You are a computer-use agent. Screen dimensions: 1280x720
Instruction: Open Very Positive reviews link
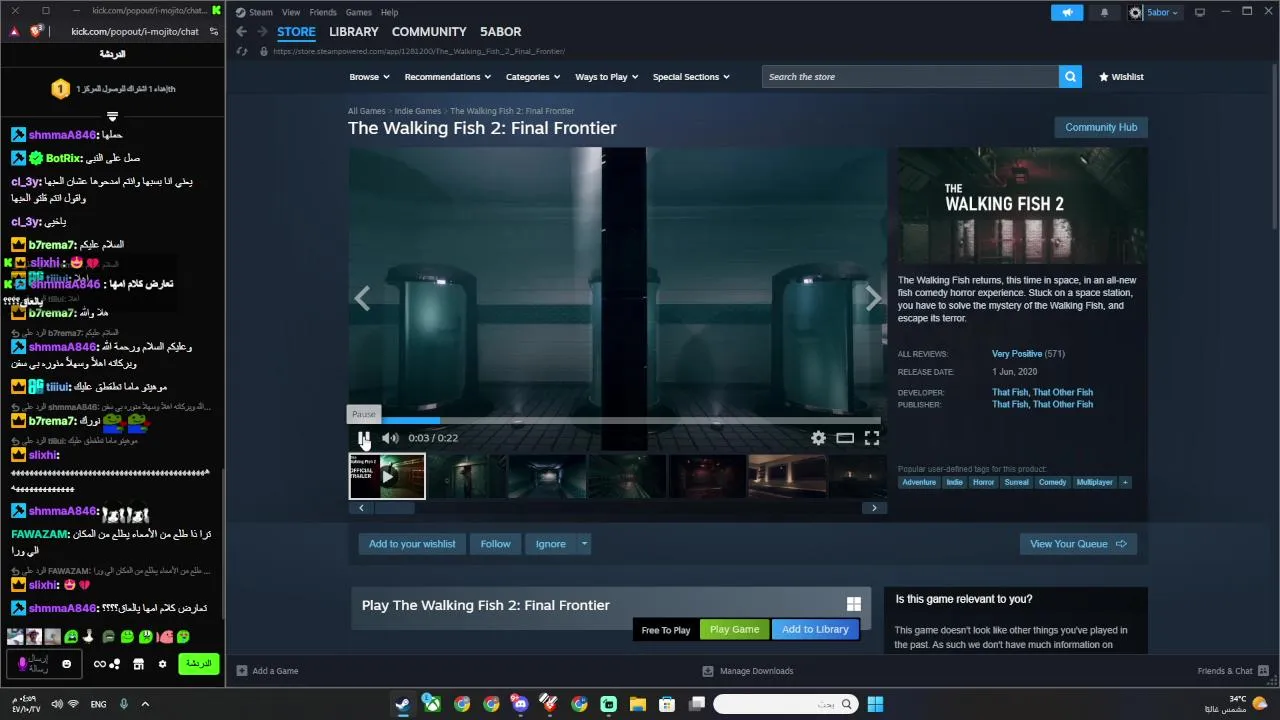(x=1017, y=354)
